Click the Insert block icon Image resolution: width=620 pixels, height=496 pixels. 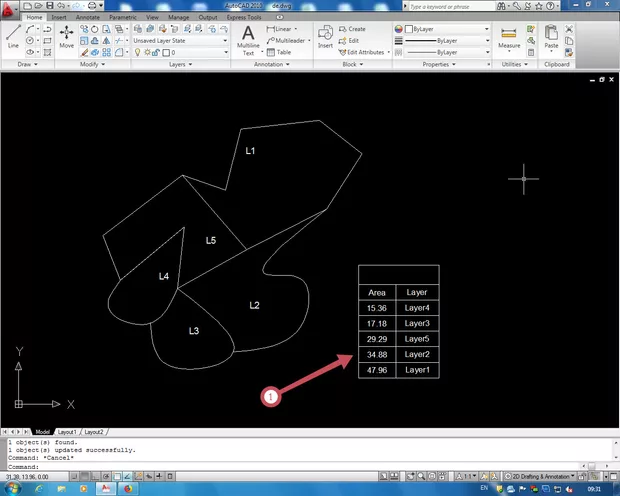coord(325,38)
